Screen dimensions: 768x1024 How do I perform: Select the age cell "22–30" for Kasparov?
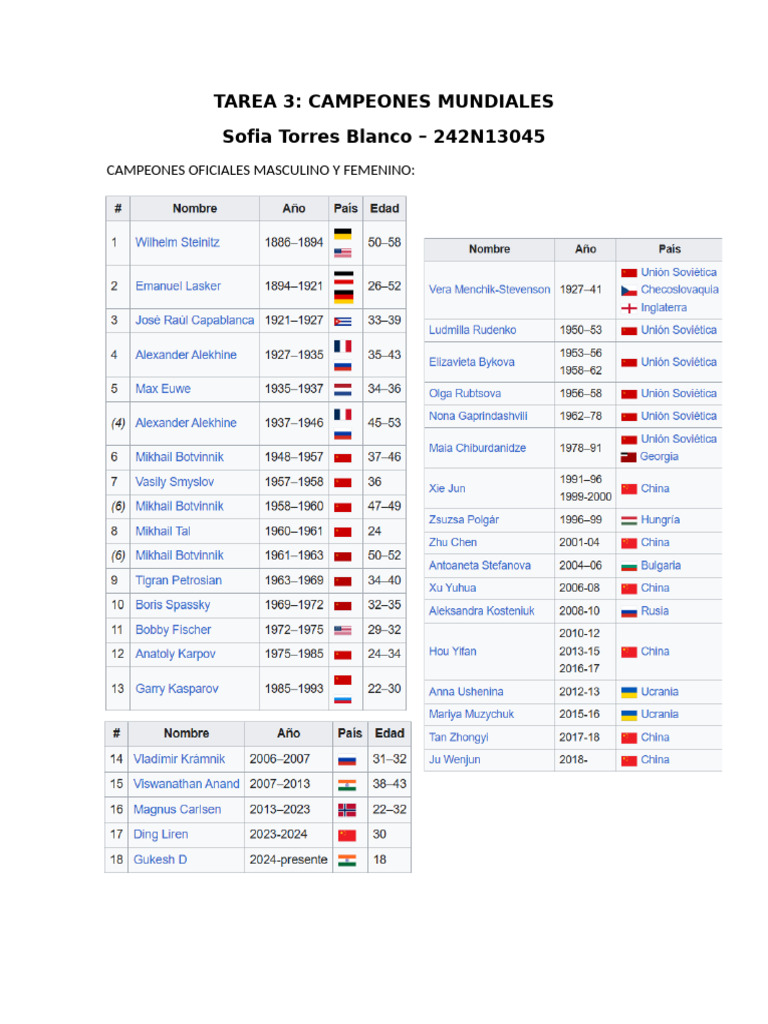(384, 688)
